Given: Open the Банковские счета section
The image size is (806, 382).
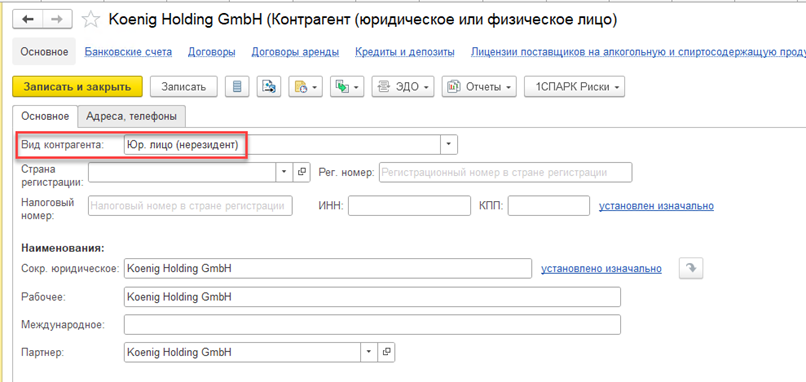Looking at the screenshot, I should 129,52.
